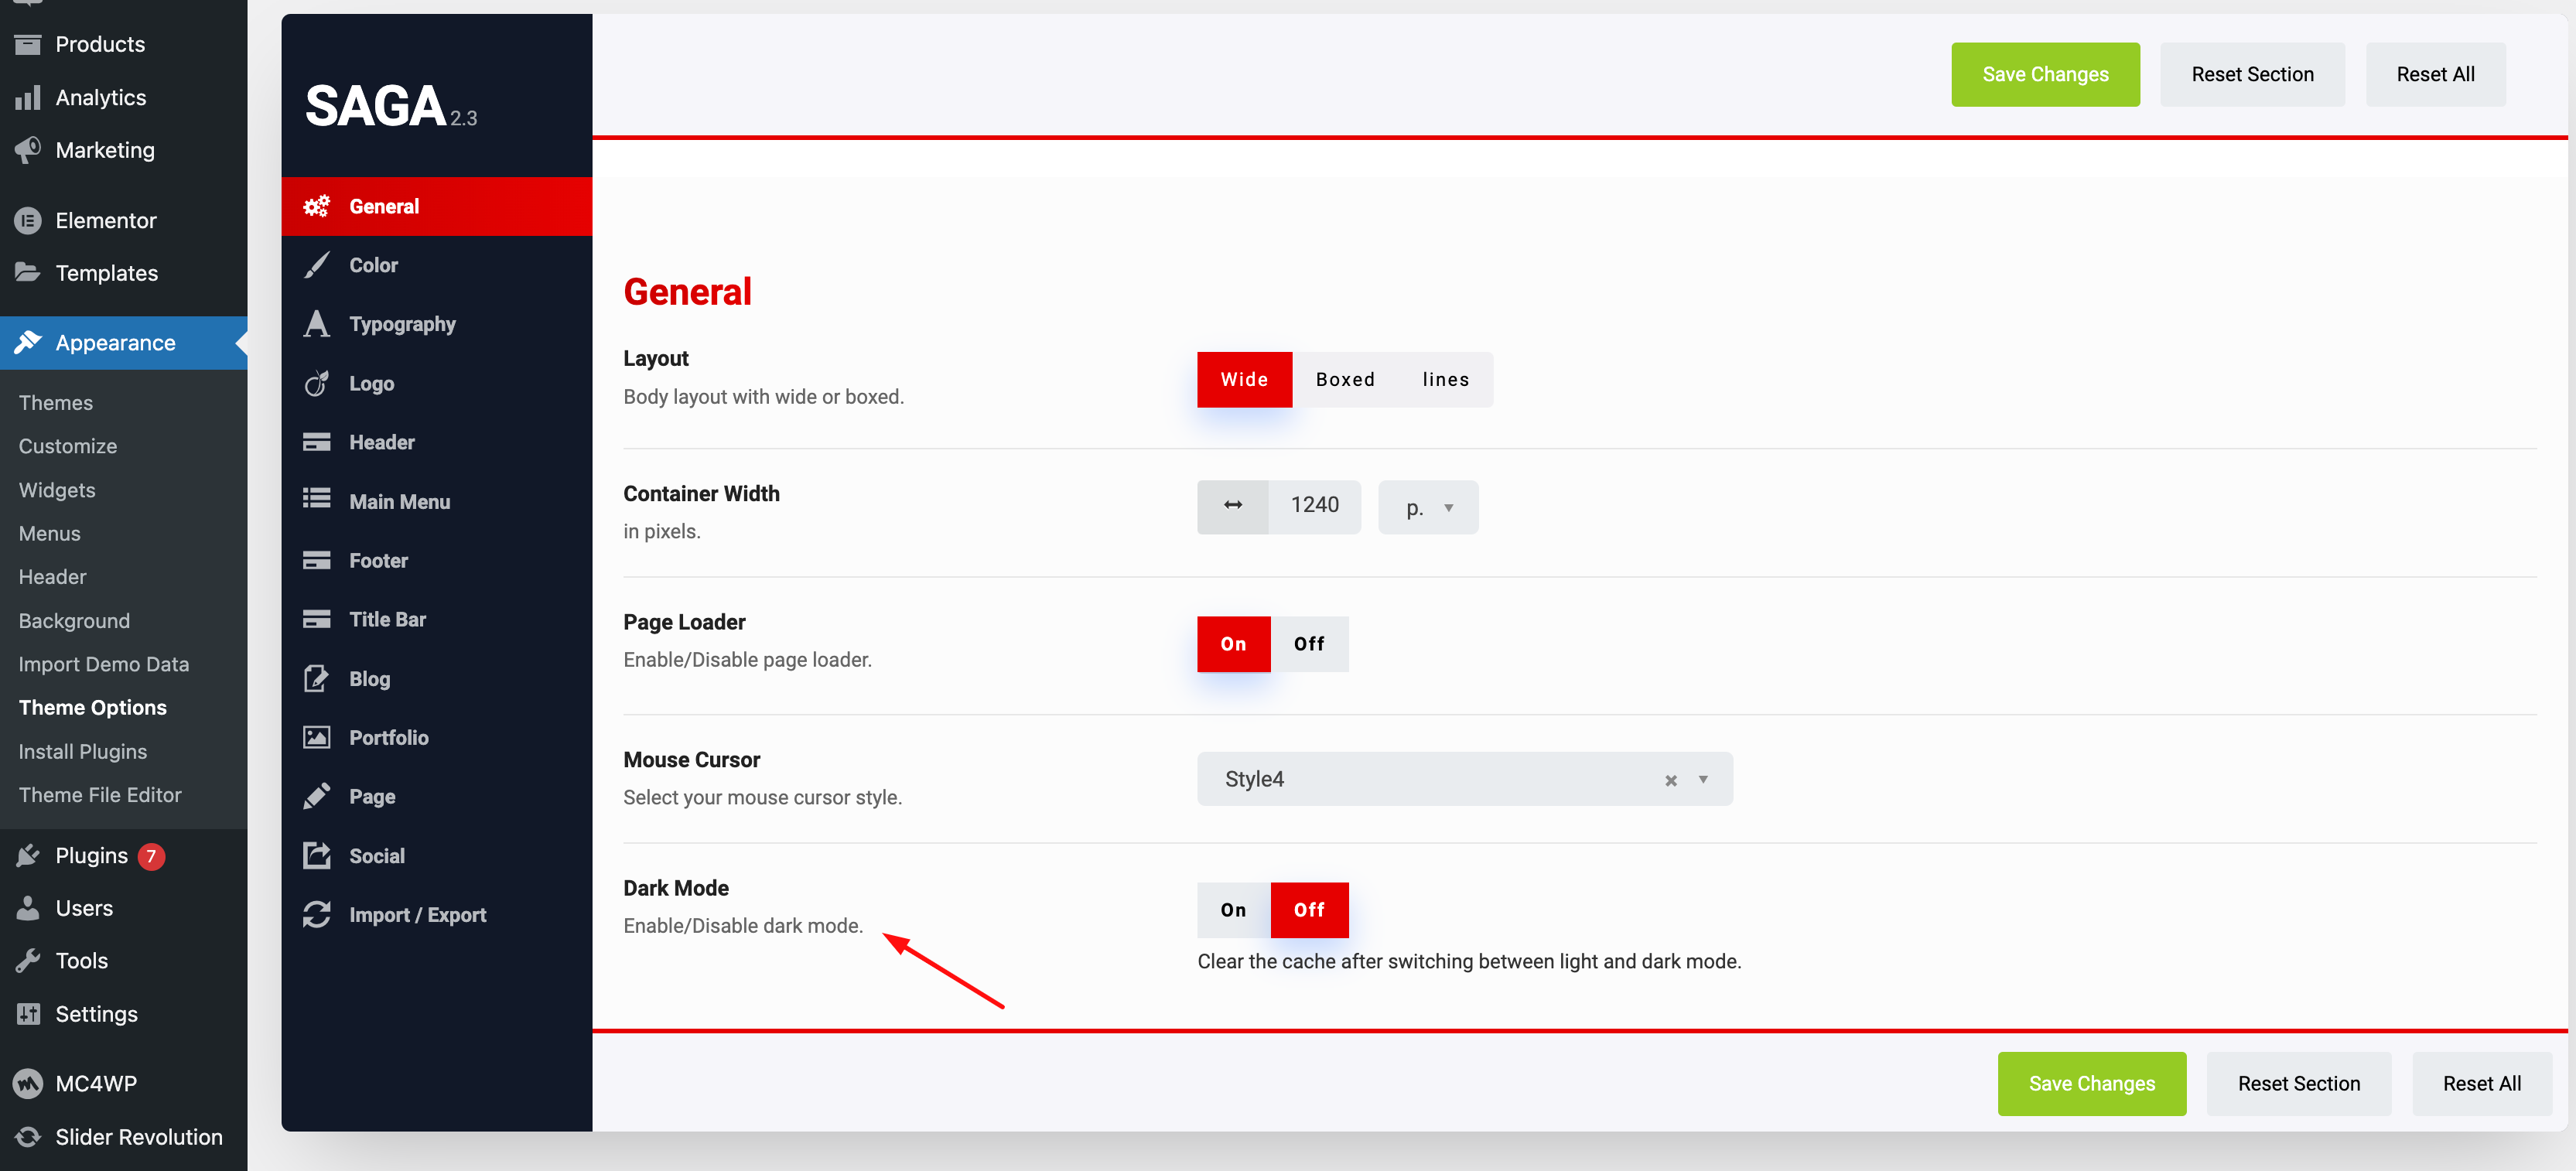Click the Plugins plug icon

coord(28,855)
